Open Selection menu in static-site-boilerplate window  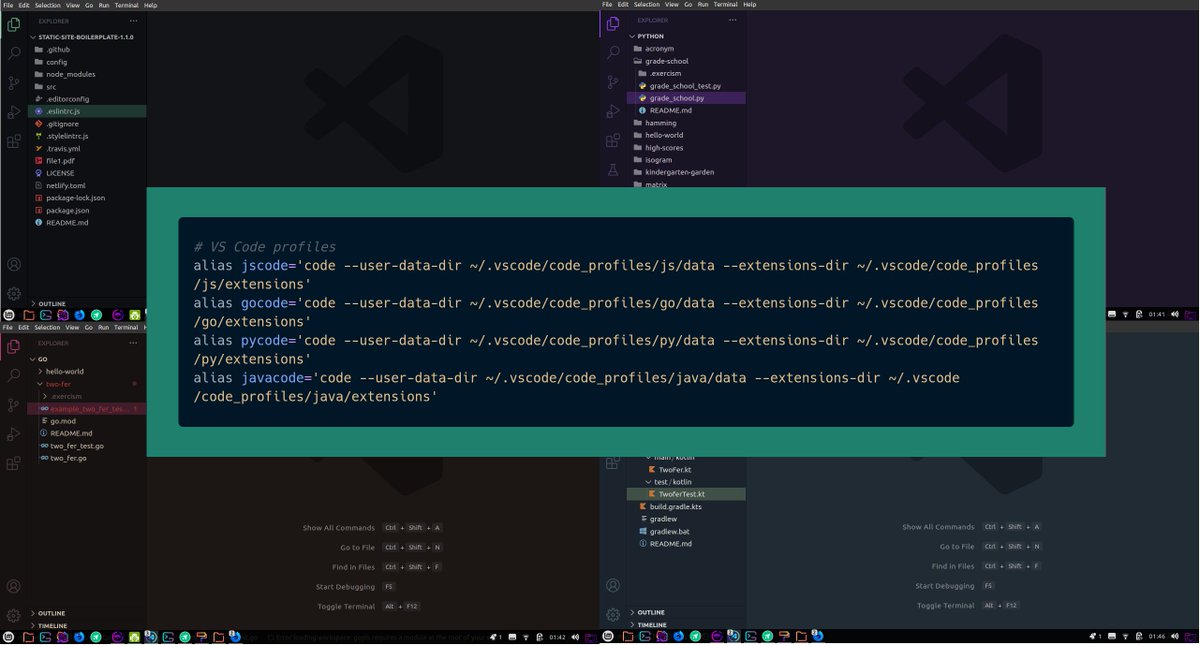point(47,5)
